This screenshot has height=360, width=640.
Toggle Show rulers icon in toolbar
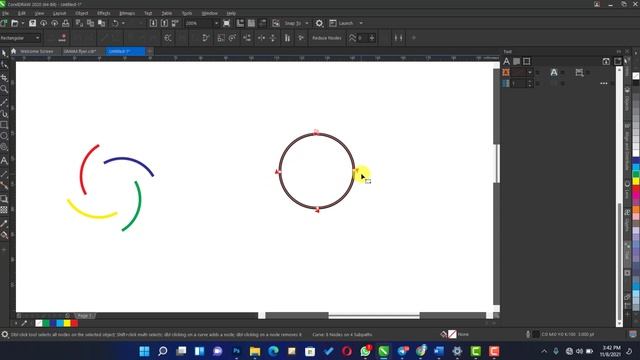point(240,23)
